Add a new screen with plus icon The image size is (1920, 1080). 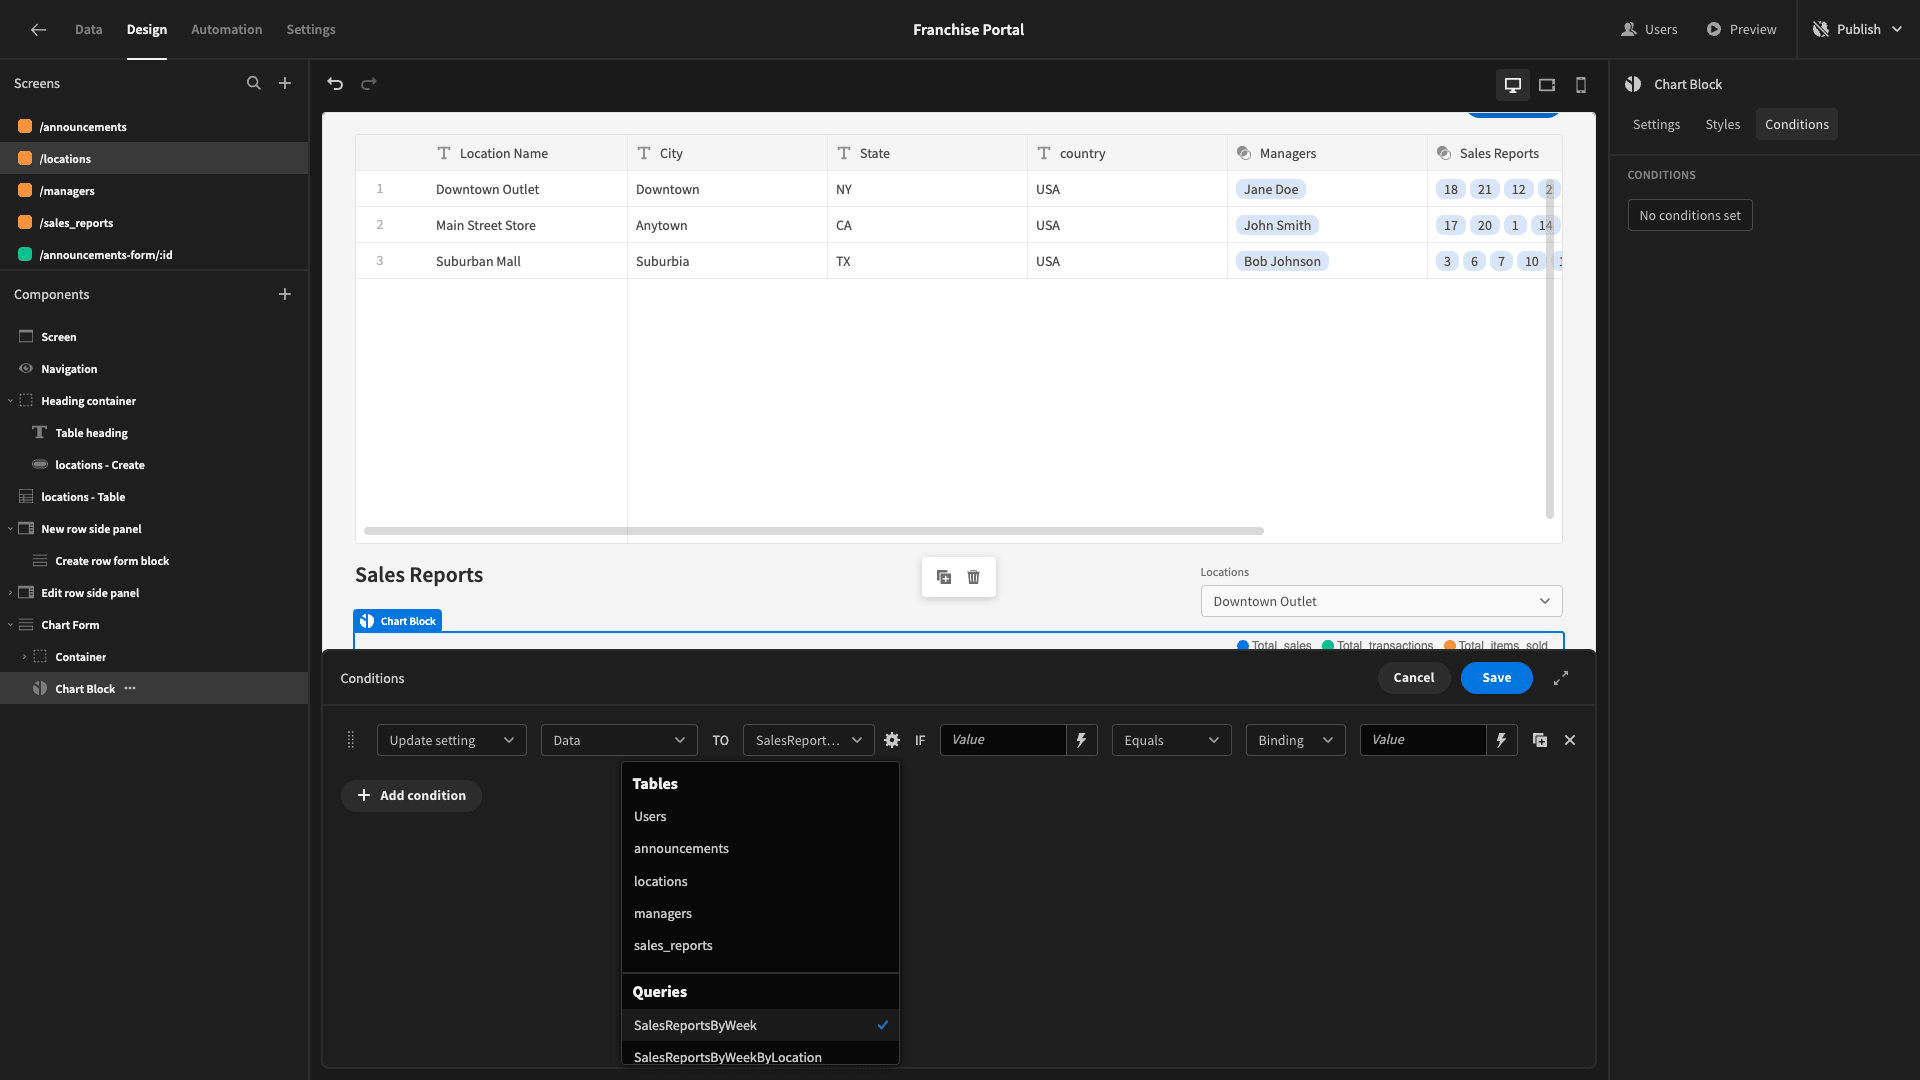click(285, 83)
